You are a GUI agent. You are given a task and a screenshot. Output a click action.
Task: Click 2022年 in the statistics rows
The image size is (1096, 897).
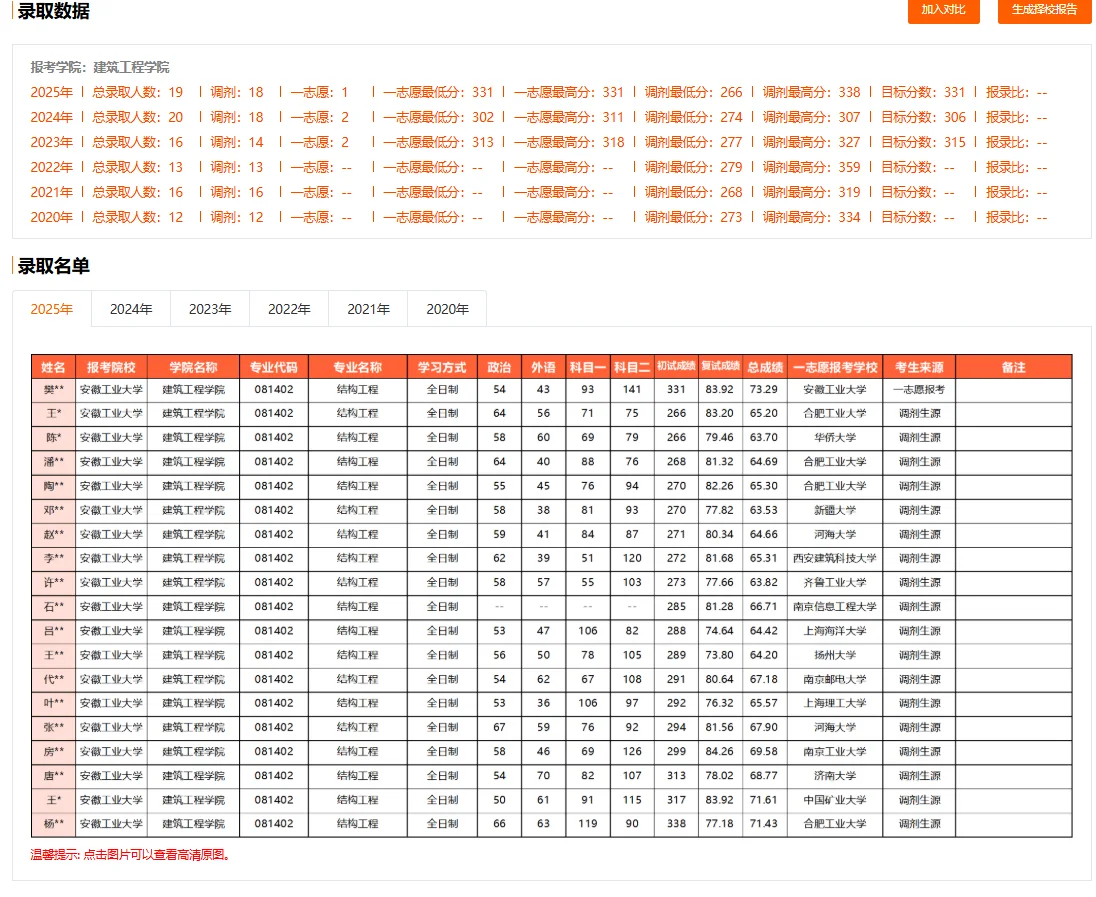[x=52, y=167]
